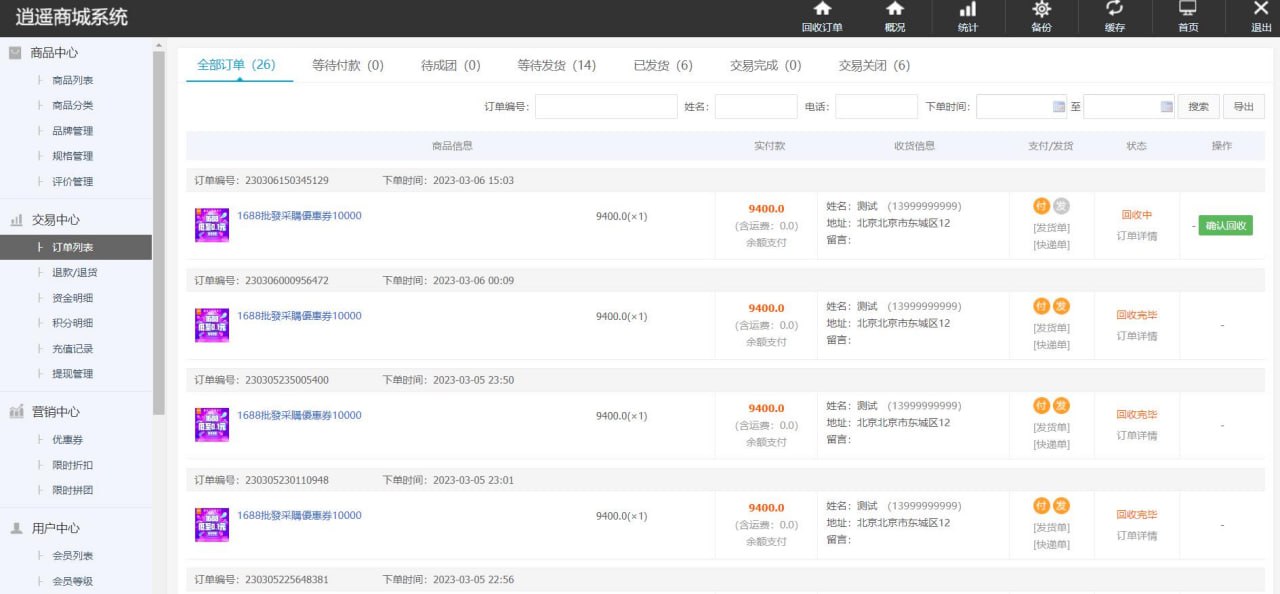Click the 回收订单 home icon in header
Screen dimensions: 1280x594
pyautogui.click(x=822, y=10)
